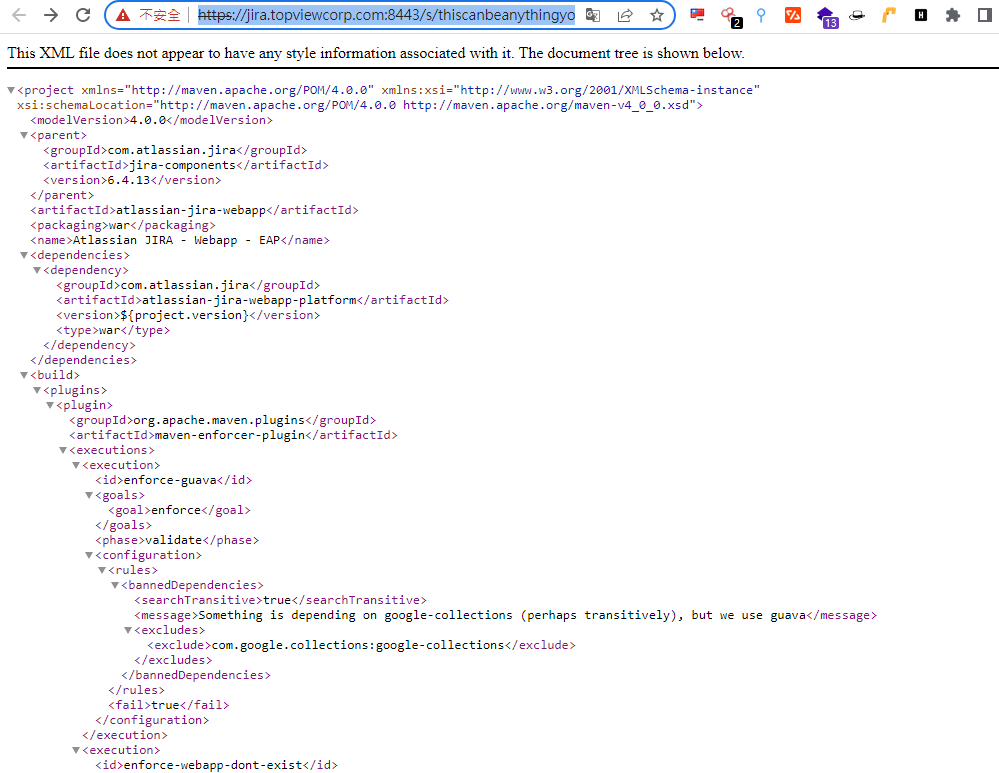This screenshot has height=773, width=999.
Task: Open the extension with badge 2
Action: point(730,17)
